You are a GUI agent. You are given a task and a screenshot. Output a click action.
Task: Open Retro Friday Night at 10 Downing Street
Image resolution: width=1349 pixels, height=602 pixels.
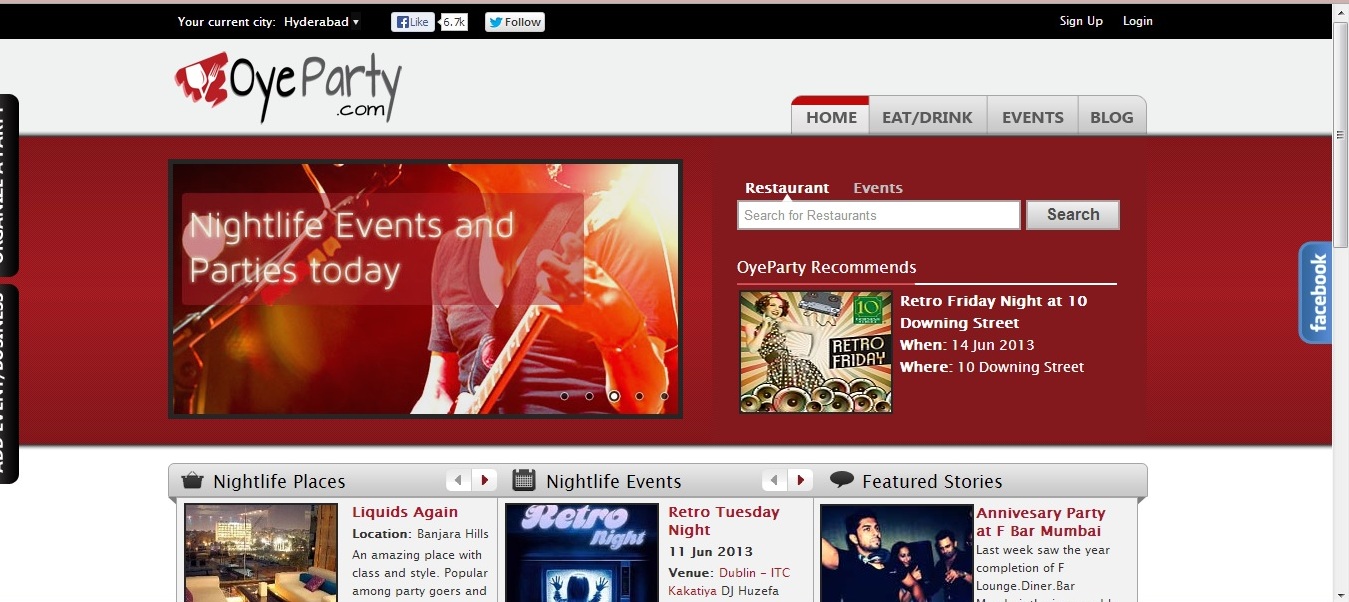pos(993,312)
